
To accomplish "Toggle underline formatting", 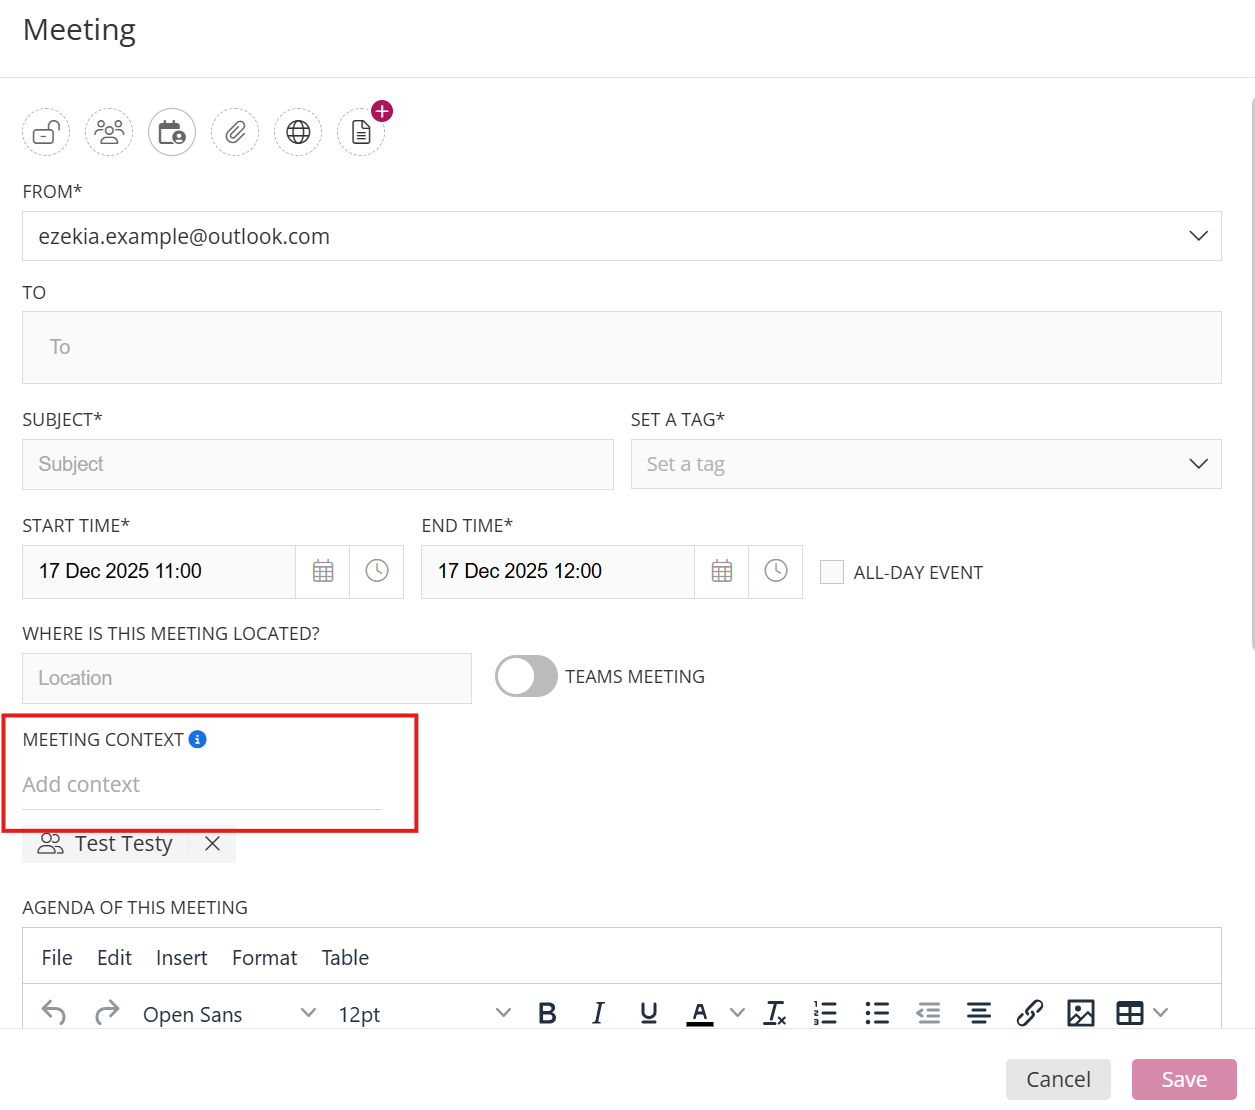I will click(x=649, y=1013).
